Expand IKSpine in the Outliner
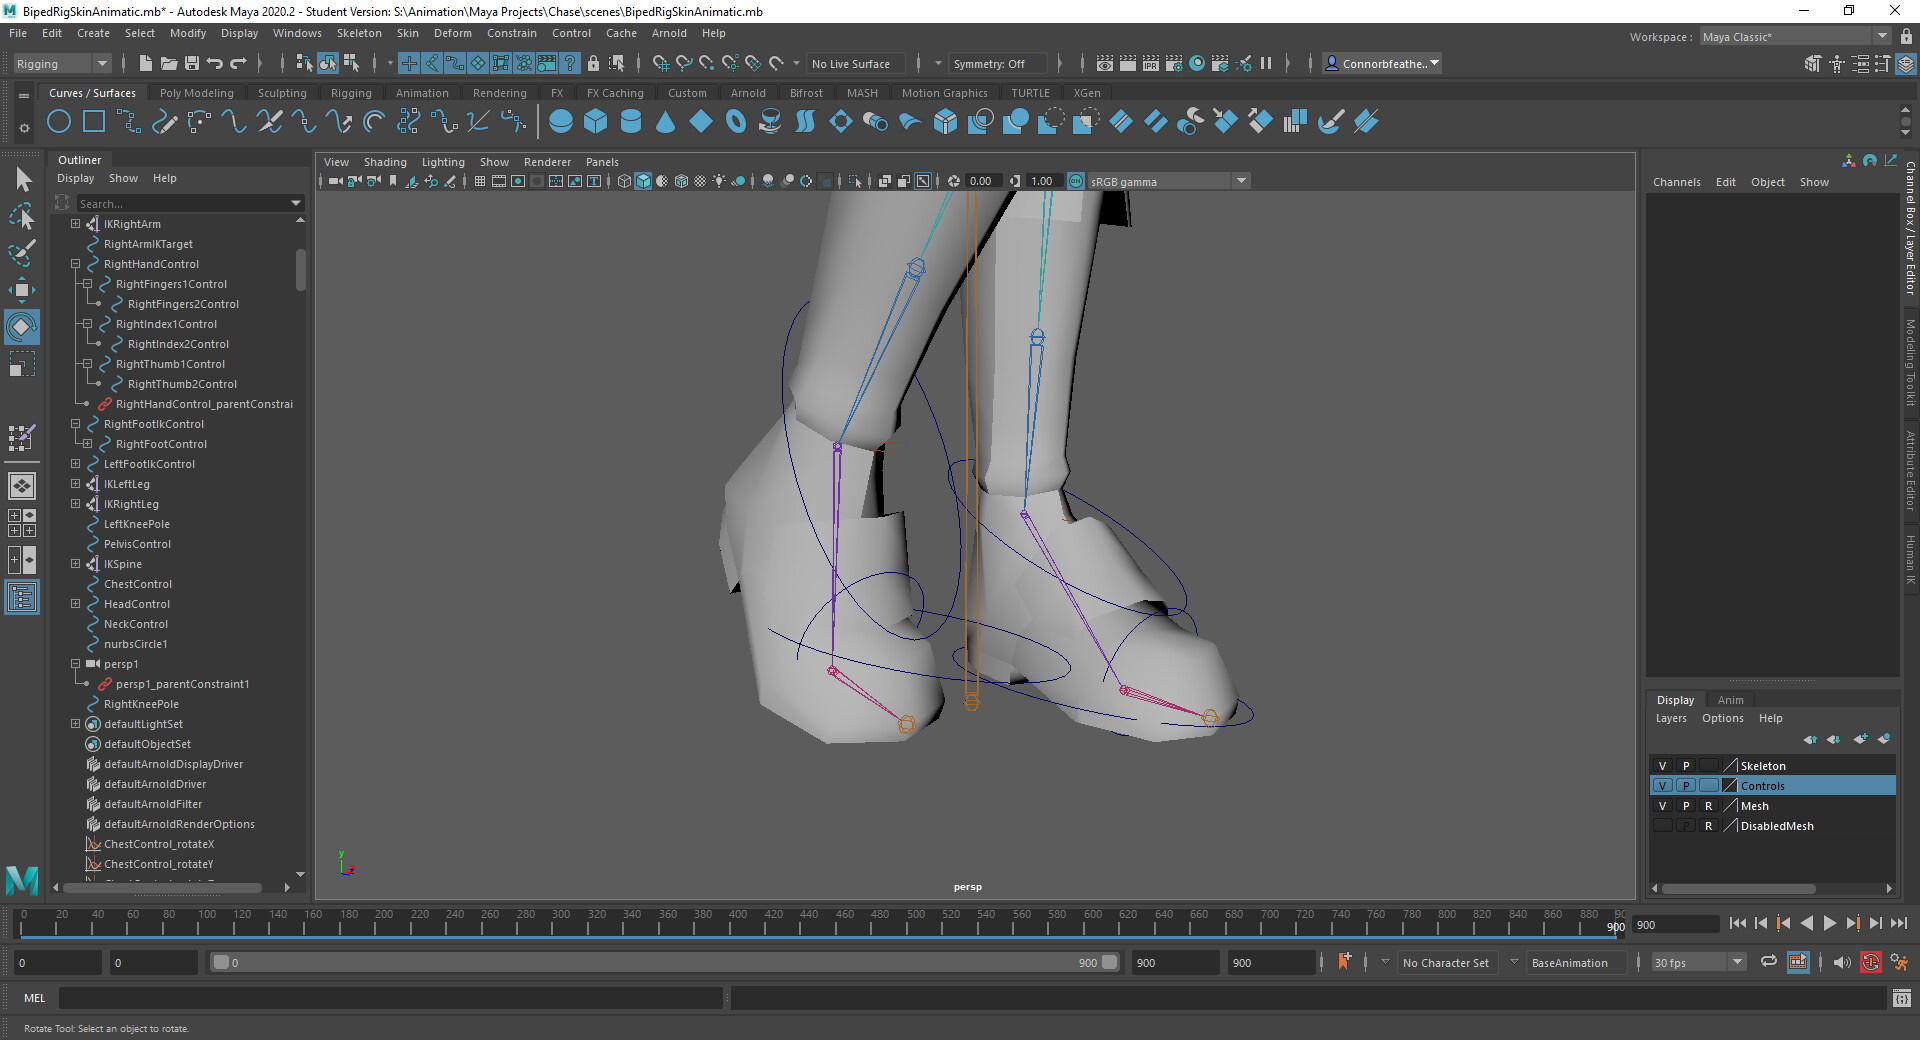Viewport: 1920px width, 1040px height. [75, 563]
